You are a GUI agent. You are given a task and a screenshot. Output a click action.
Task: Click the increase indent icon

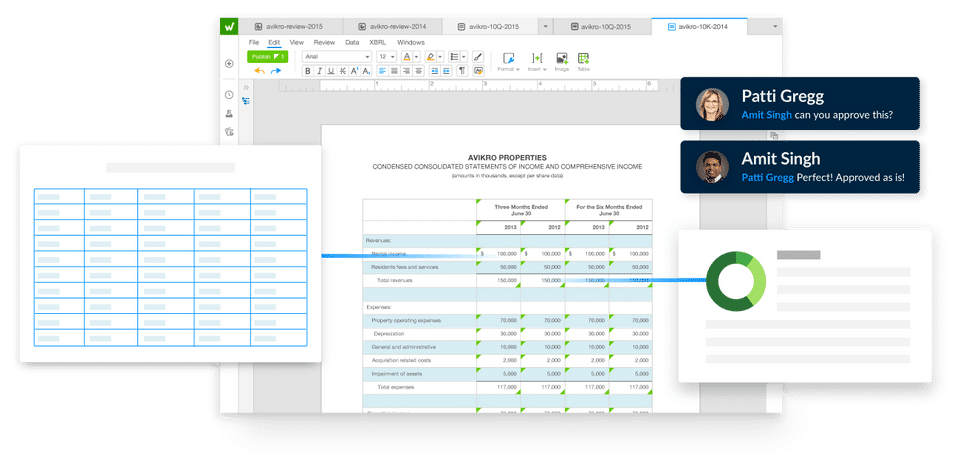[x=446, y=71]
